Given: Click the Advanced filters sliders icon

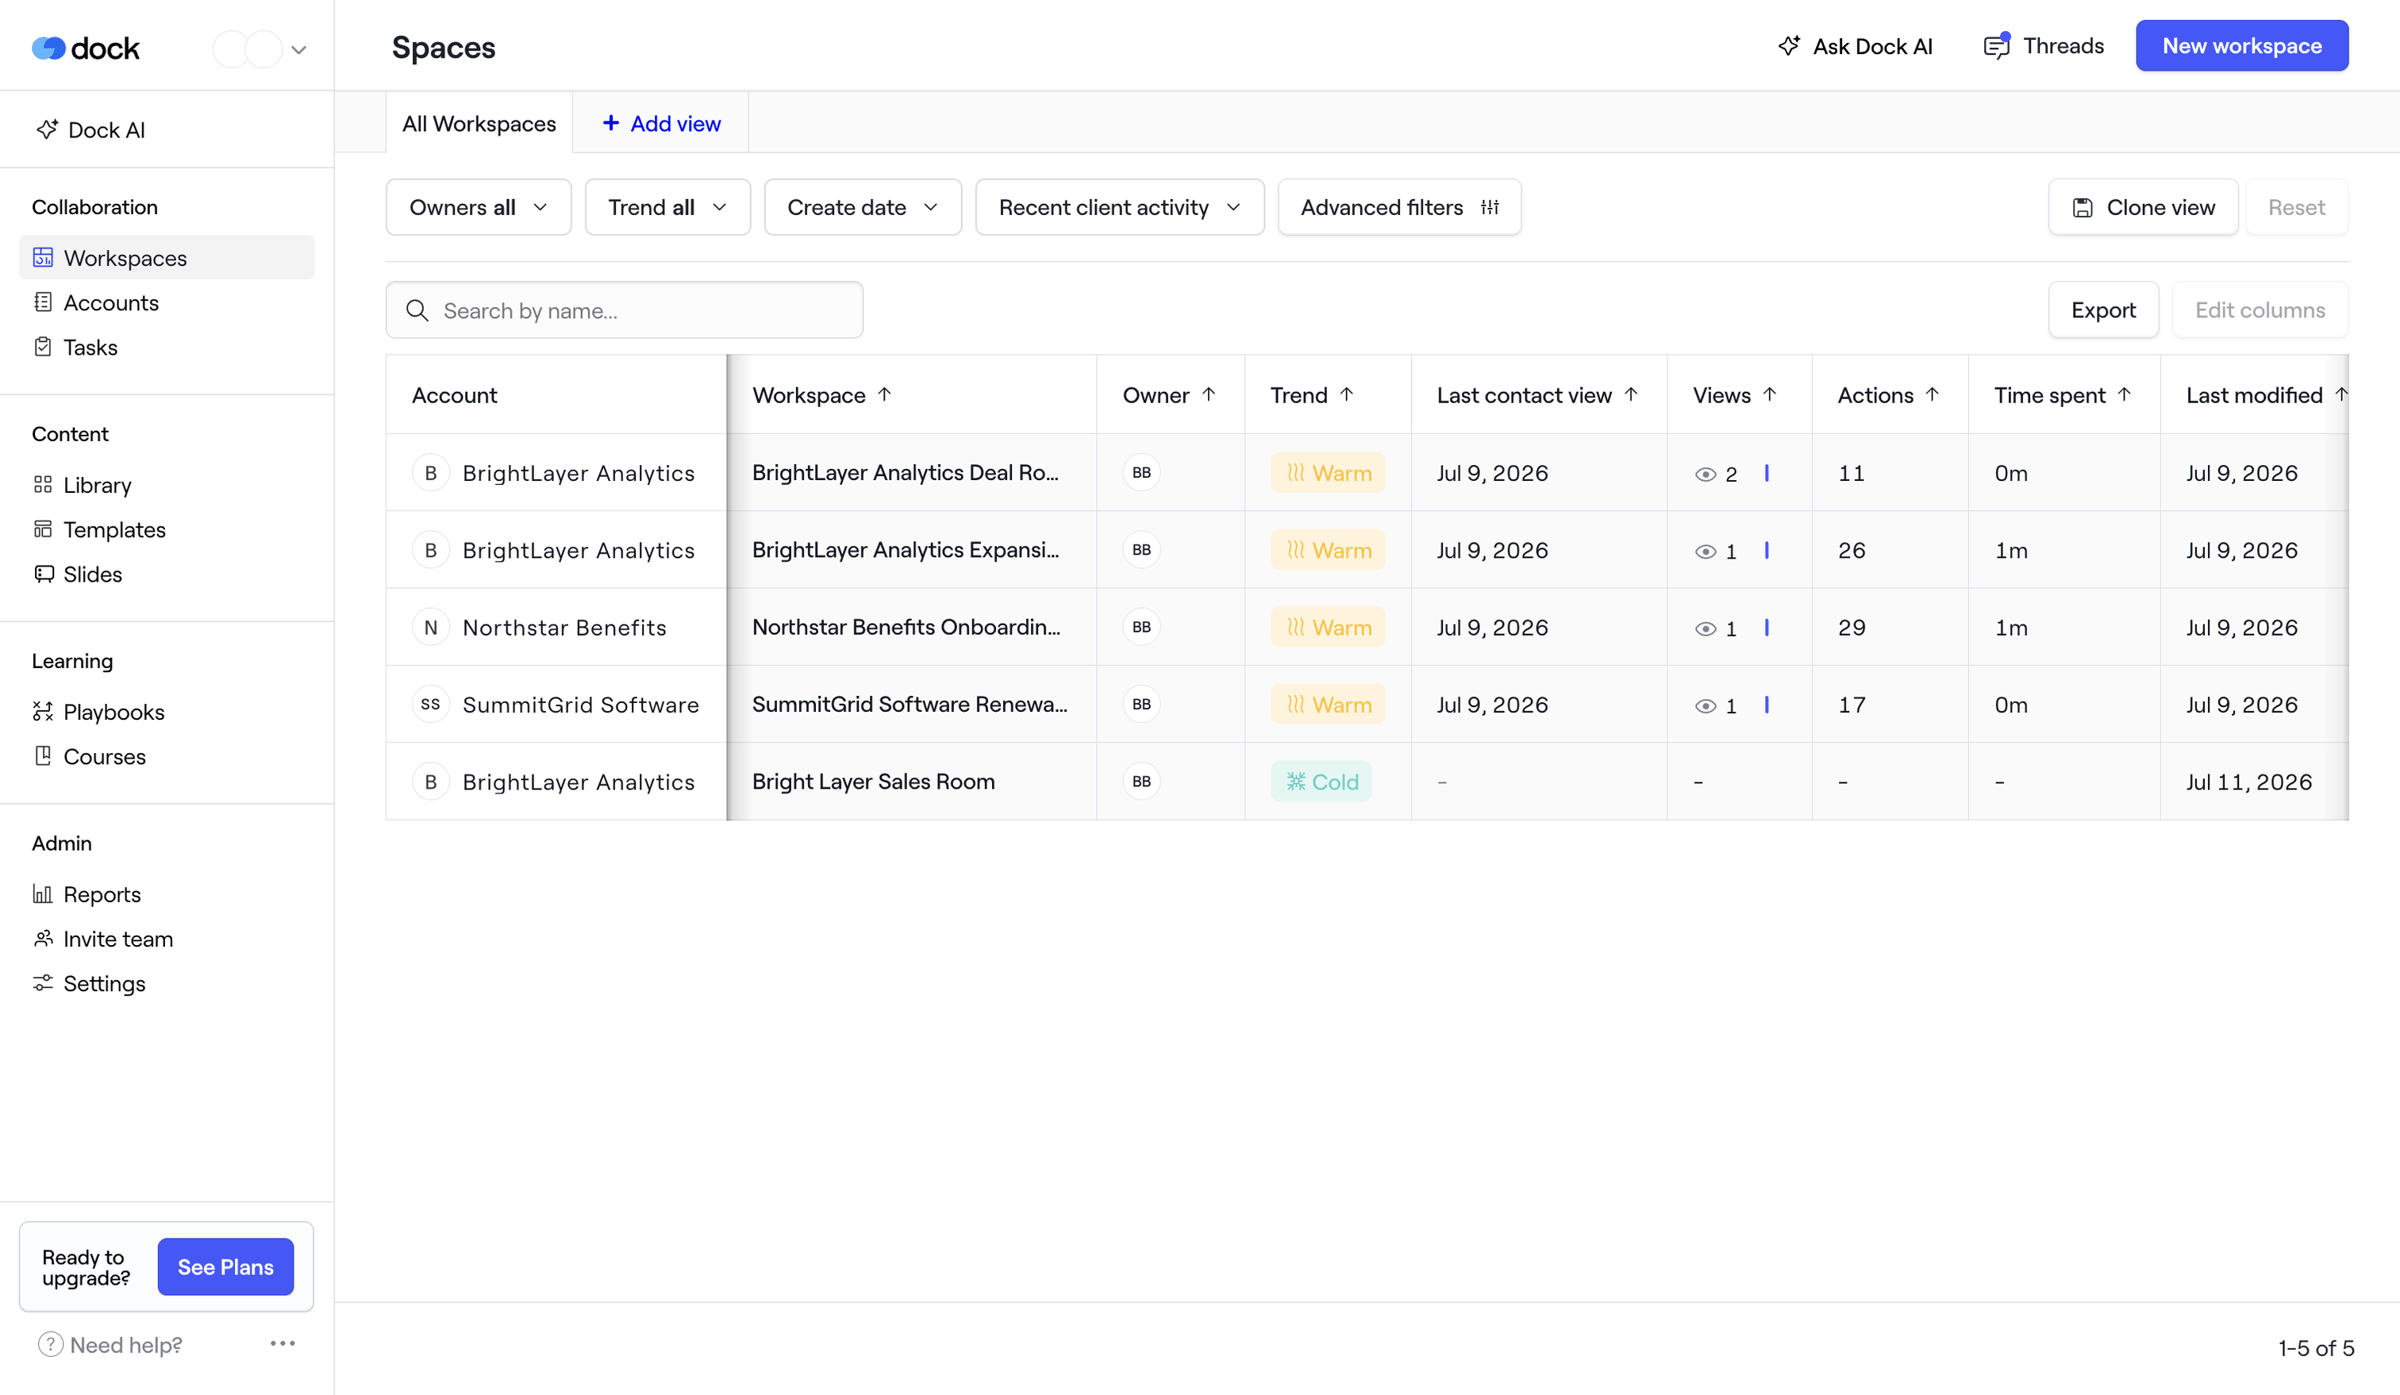Looking at the screenshot, I should [1490, 207].
